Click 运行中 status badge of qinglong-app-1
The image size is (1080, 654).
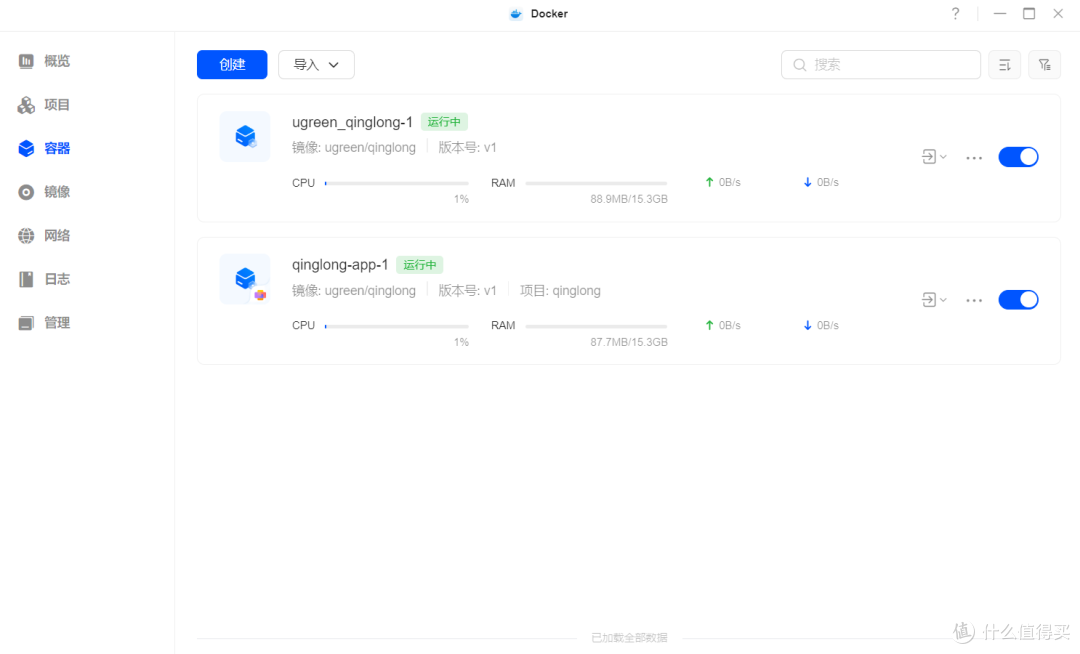click(x=419, y=265)
